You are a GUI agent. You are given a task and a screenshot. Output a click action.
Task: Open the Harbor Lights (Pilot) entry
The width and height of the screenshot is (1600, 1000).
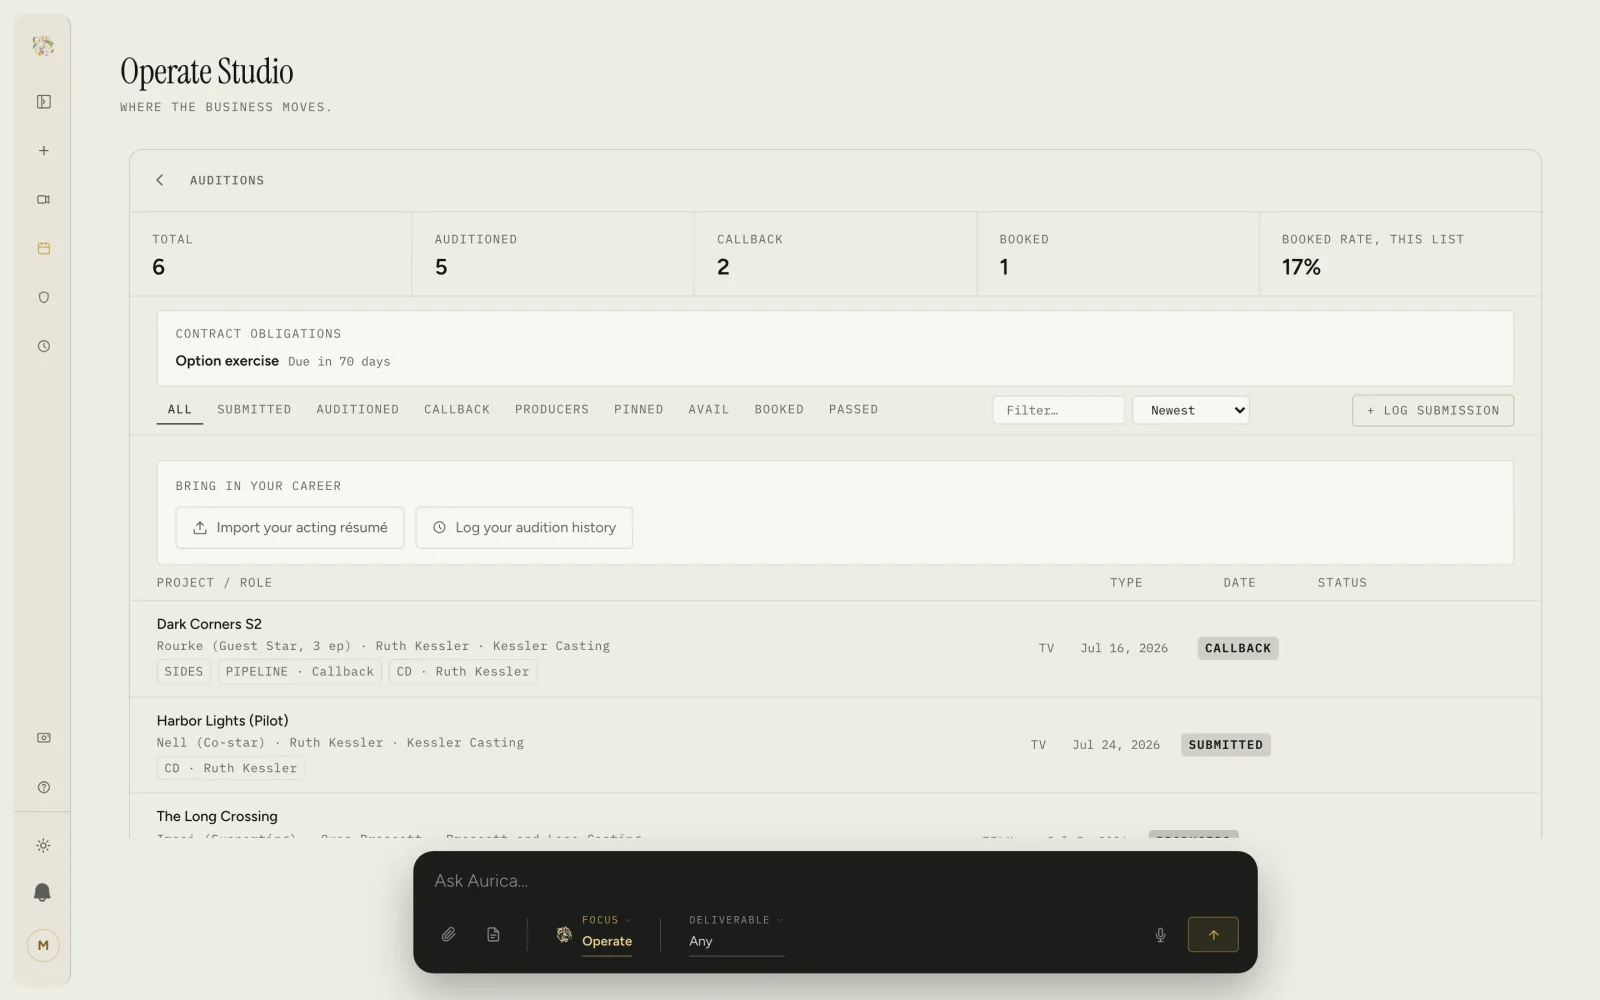click(x=835, y=745)
